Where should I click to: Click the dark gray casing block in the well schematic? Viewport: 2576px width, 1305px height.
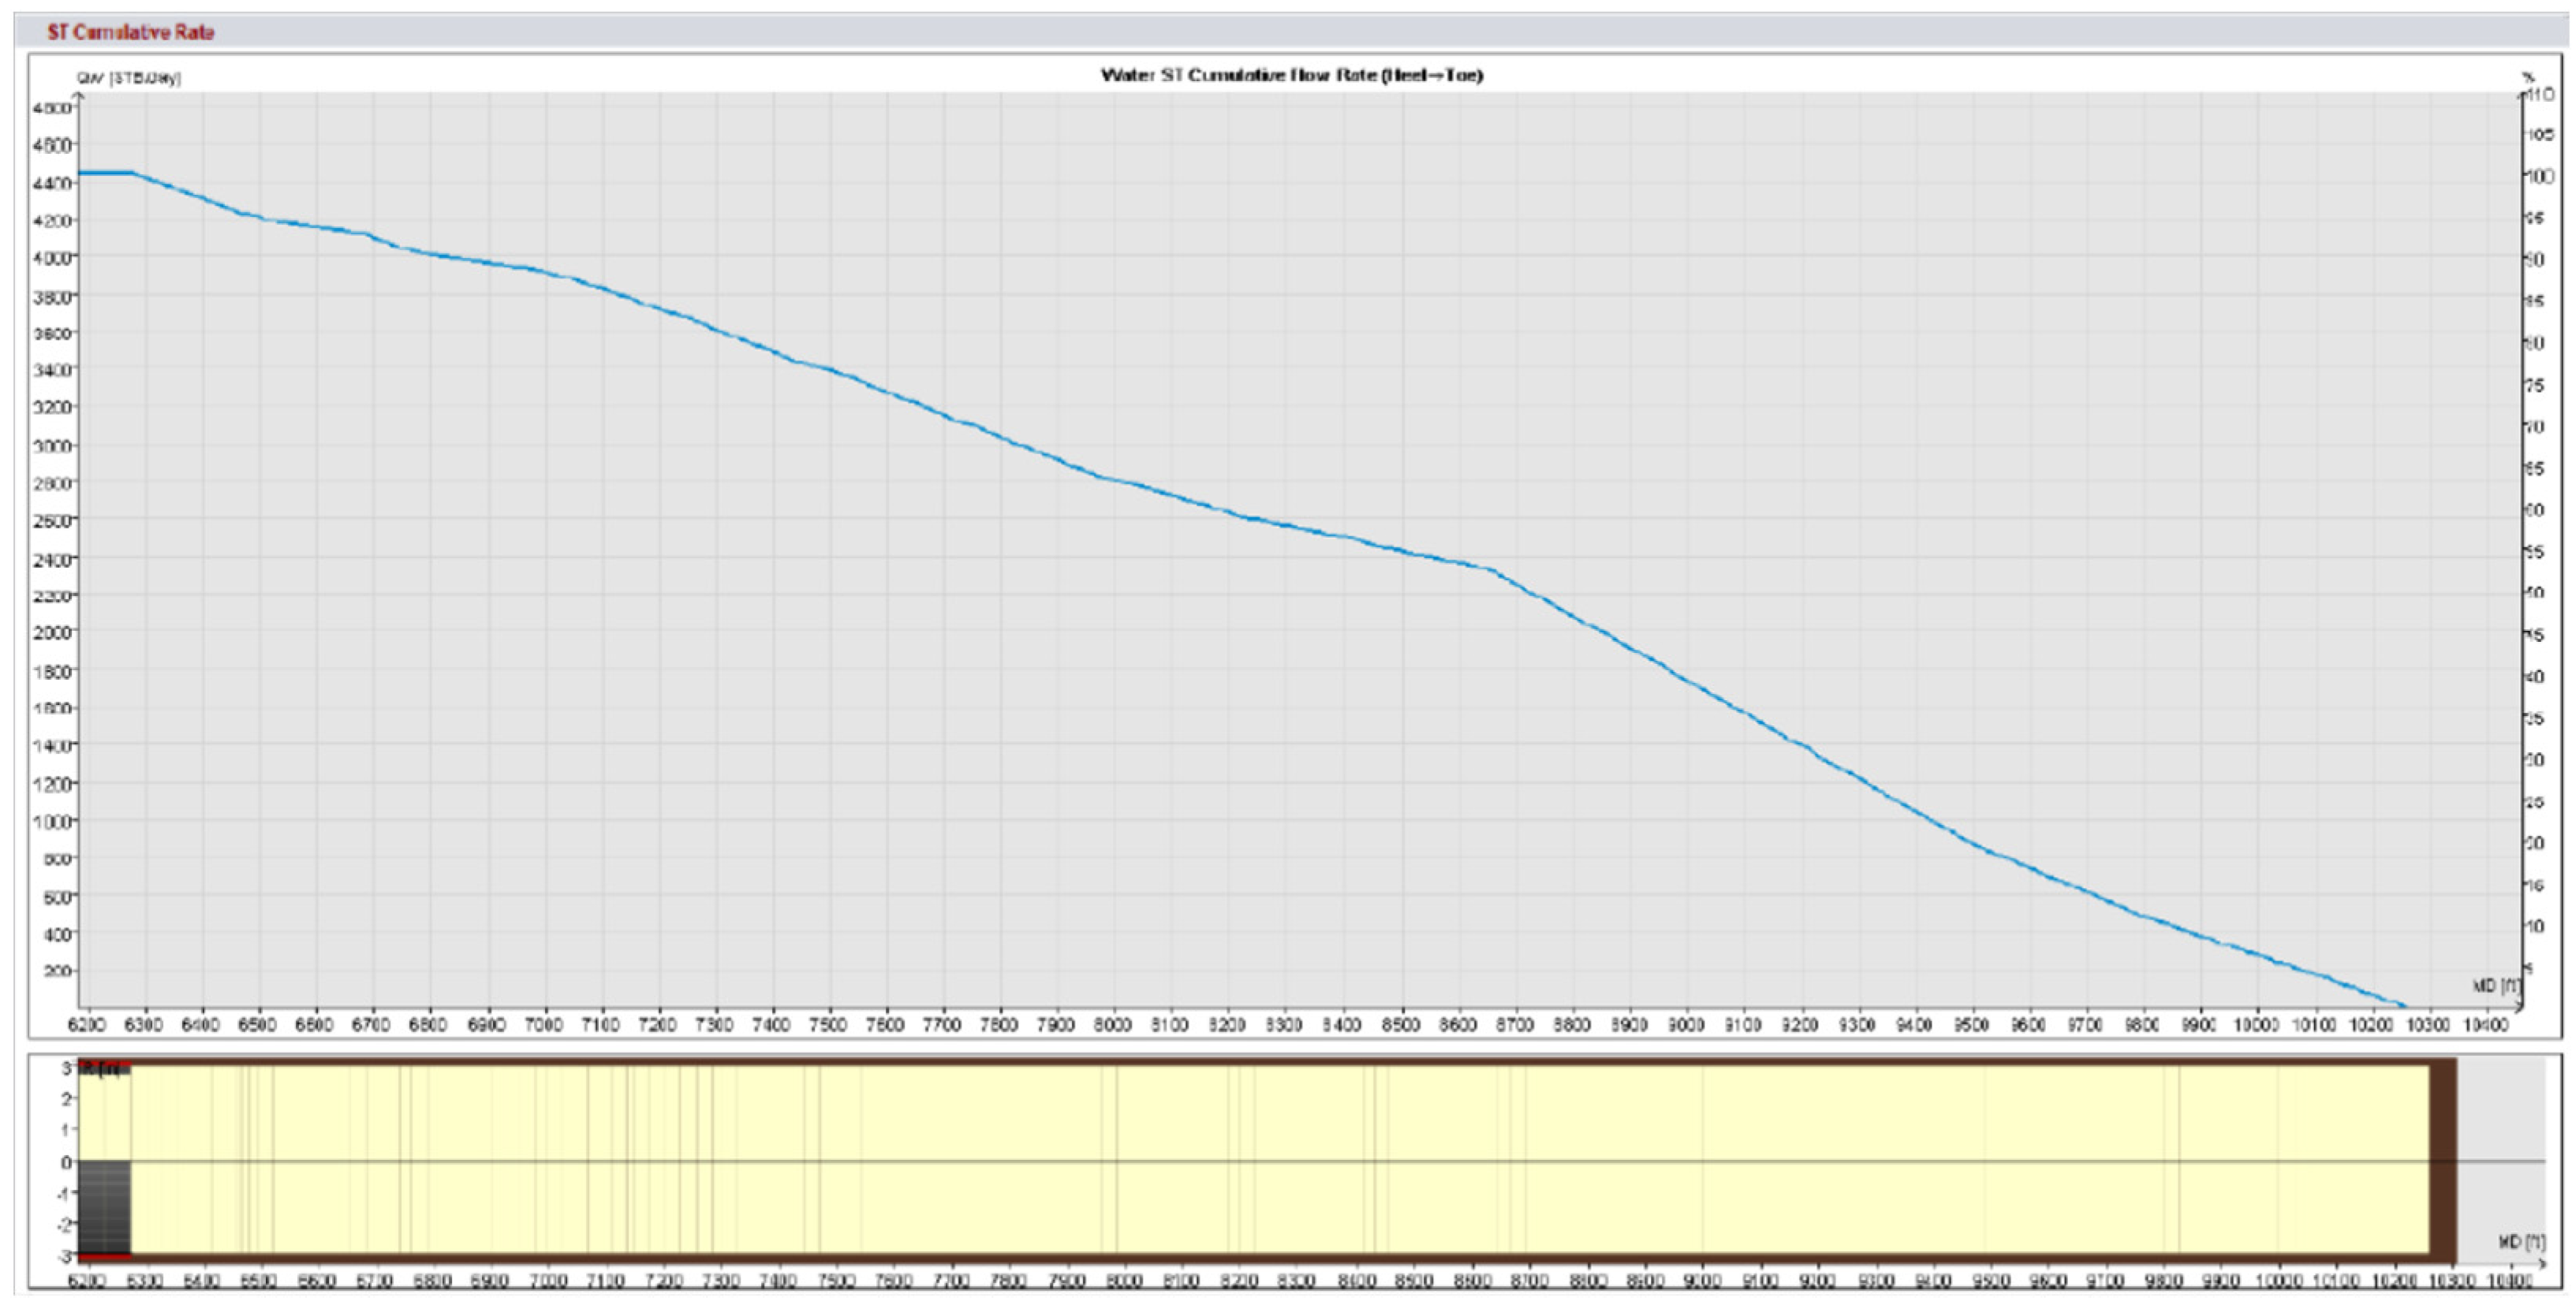(105, 1206)
